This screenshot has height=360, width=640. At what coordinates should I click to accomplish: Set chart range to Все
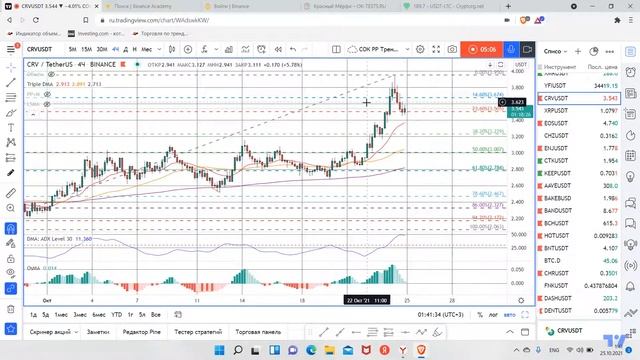click(x=156, y=315)
